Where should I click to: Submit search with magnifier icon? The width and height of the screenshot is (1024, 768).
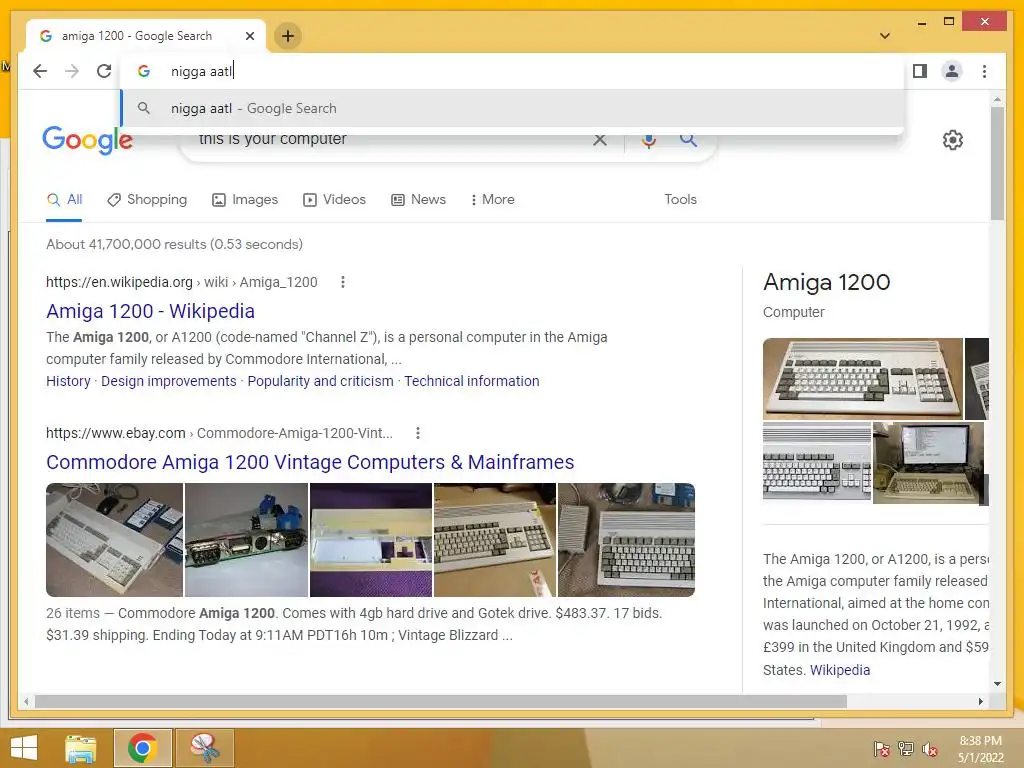pos(688,139)
